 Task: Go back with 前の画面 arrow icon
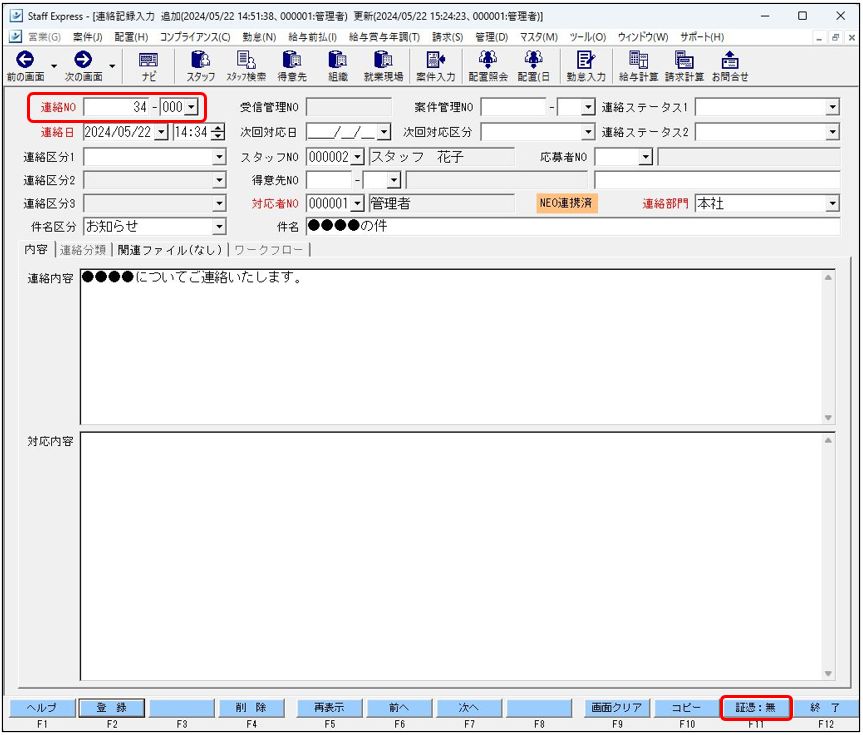pos(25,59)
